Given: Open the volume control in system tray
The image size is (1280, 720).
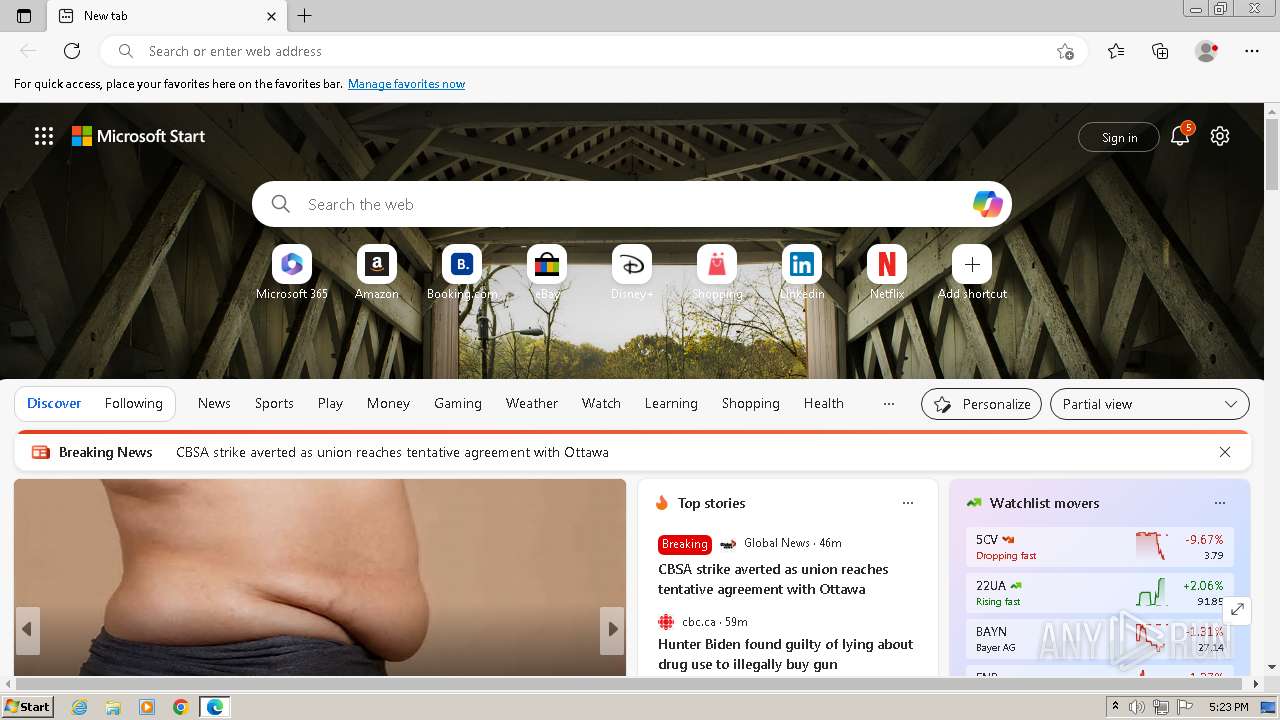Looking at the screenshot, I should pyautogui.click(x=1137, y=707).
